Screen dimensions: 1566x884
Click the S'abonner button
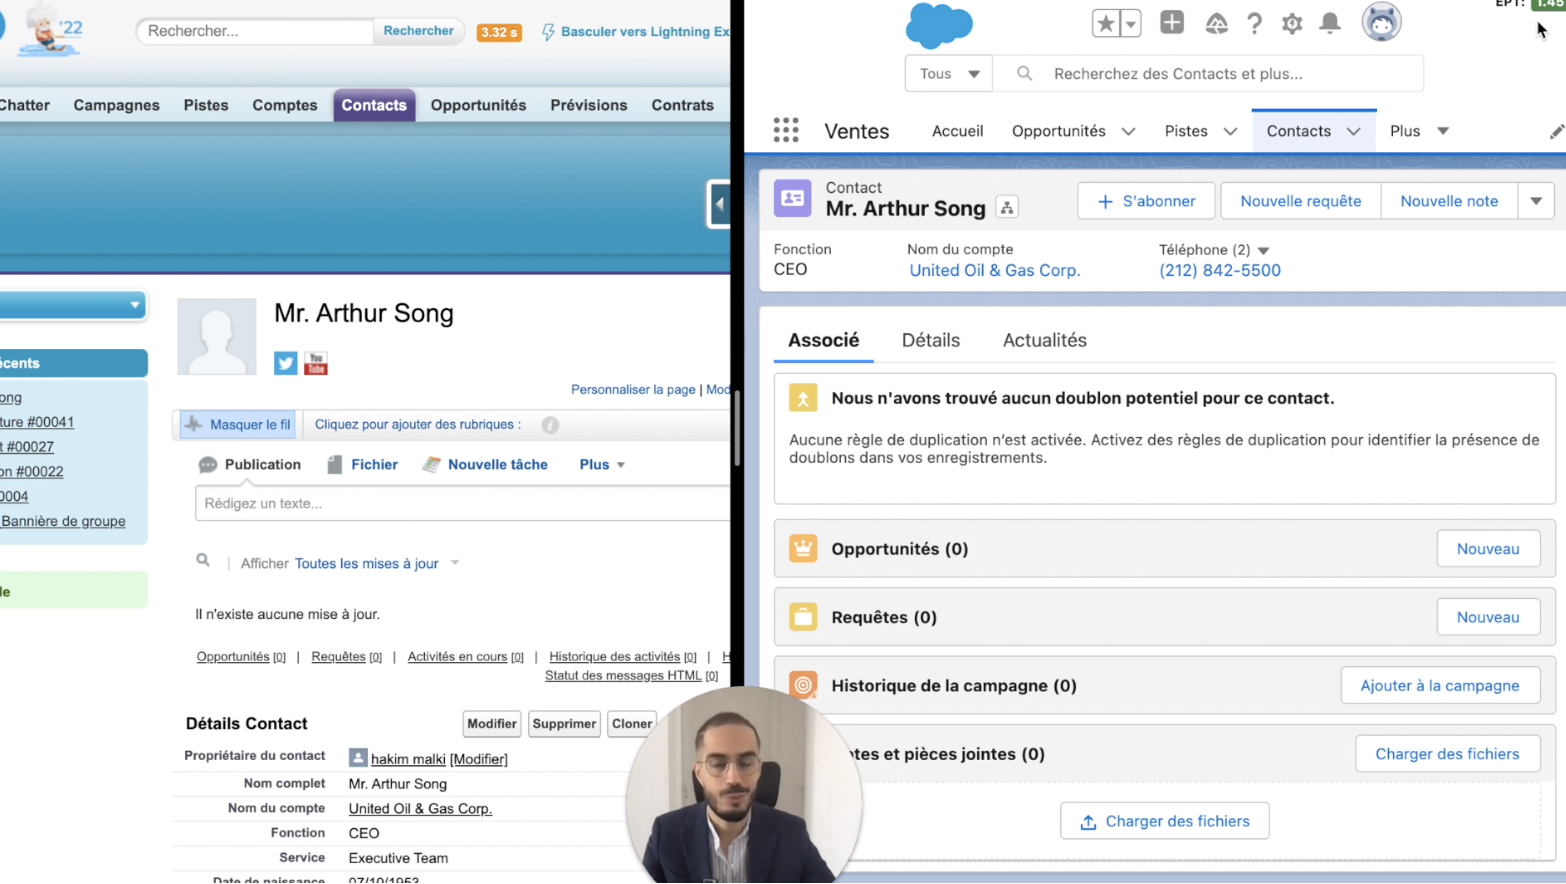point(1146,201)
